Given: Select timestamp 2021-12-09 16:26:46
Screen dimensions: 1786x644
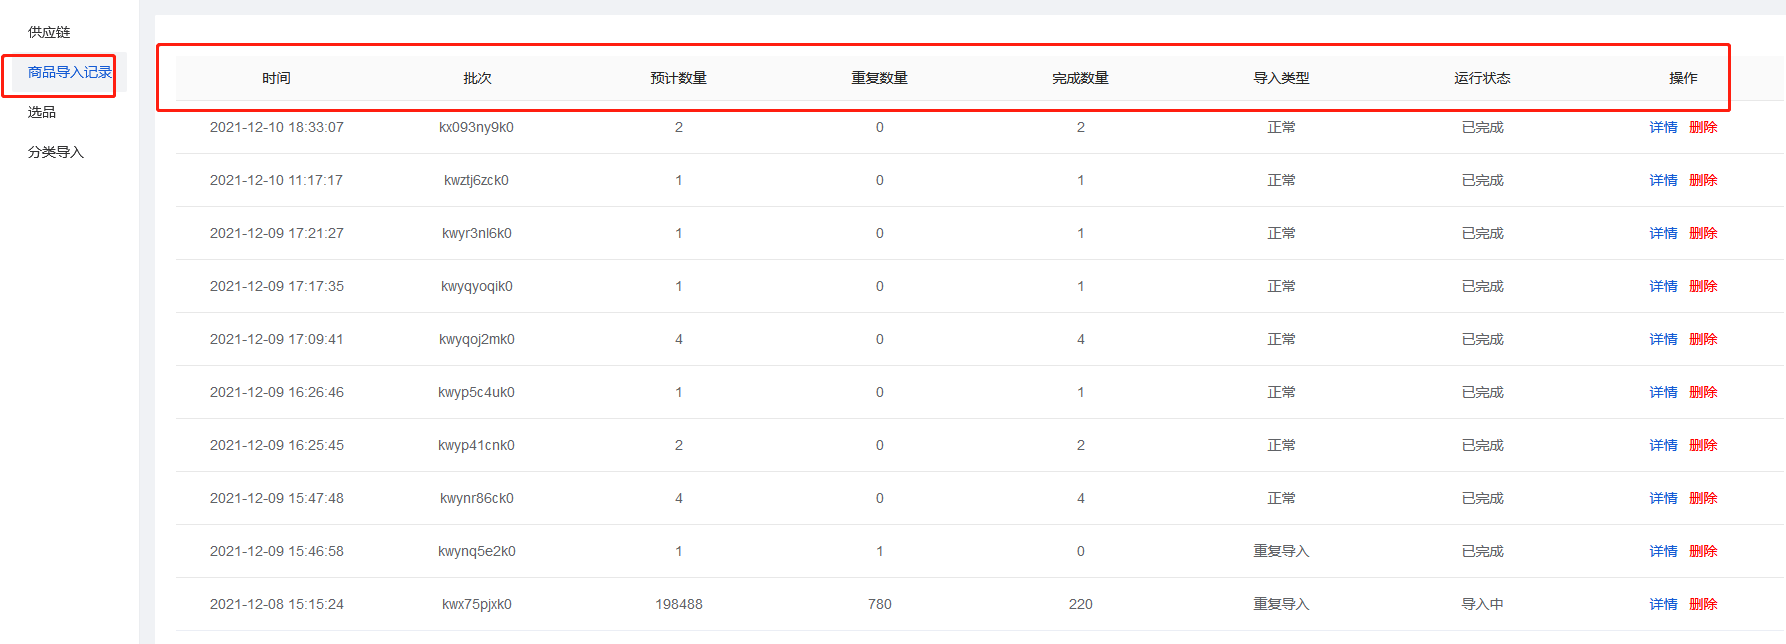Looking at the screenshot, I should coord(276,392).
